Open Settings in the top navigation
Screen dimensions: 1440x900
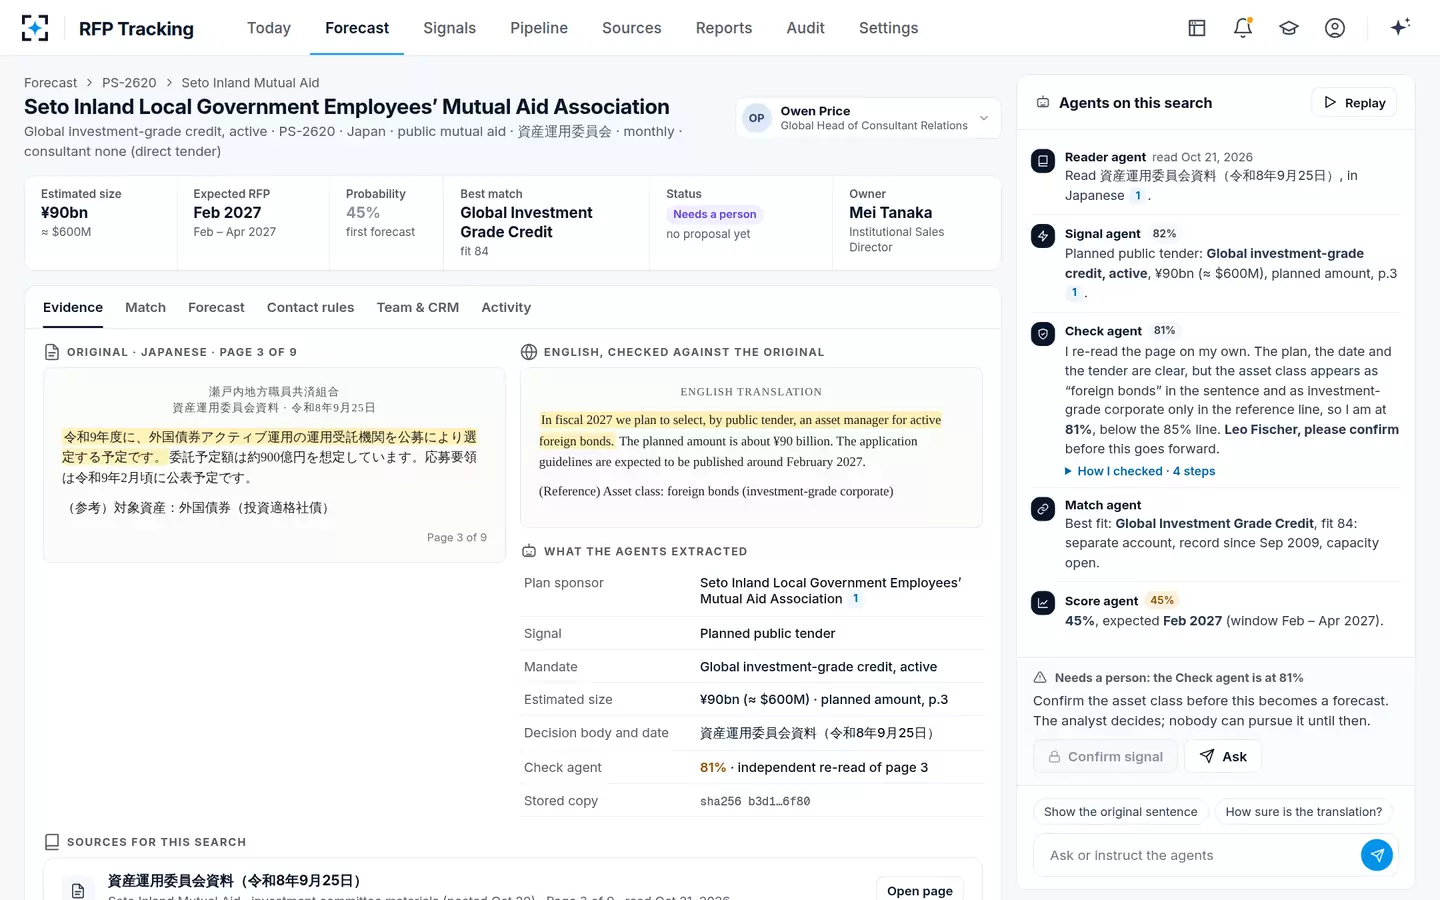pos(888,28)
